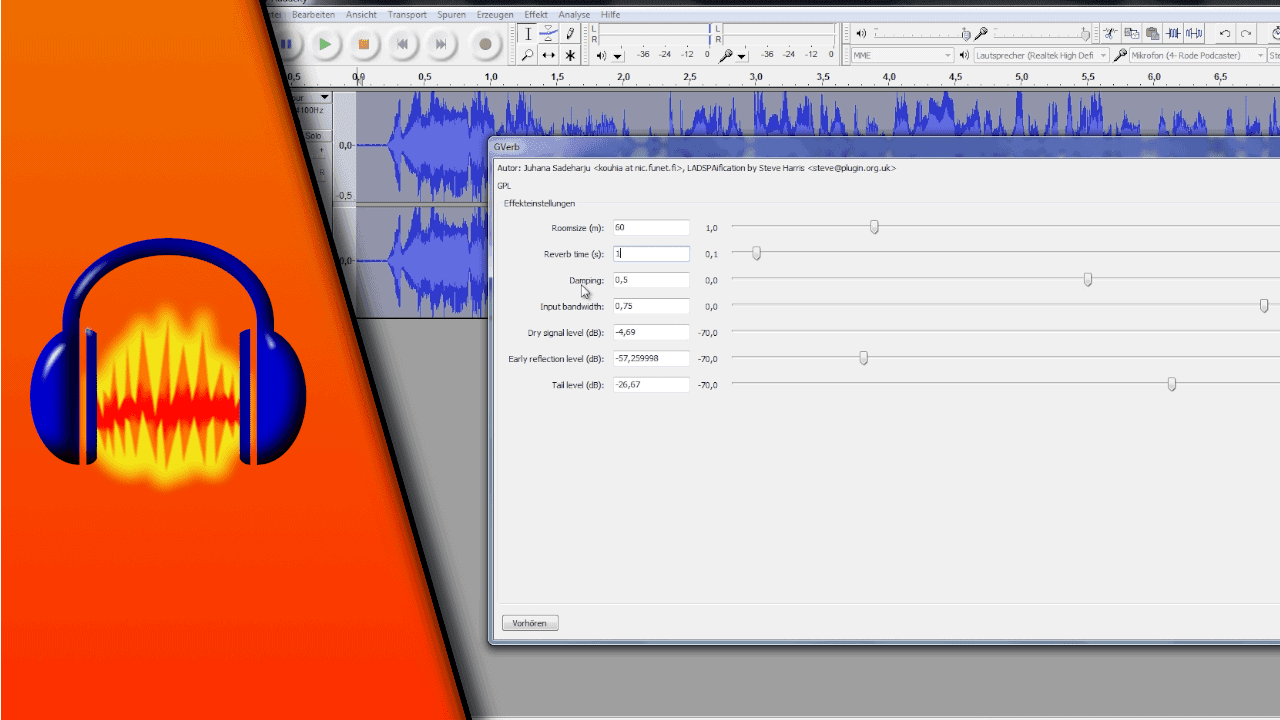Open the Transport menu
The width and height of the screenshot is (1280, 720).
point(407,15)
